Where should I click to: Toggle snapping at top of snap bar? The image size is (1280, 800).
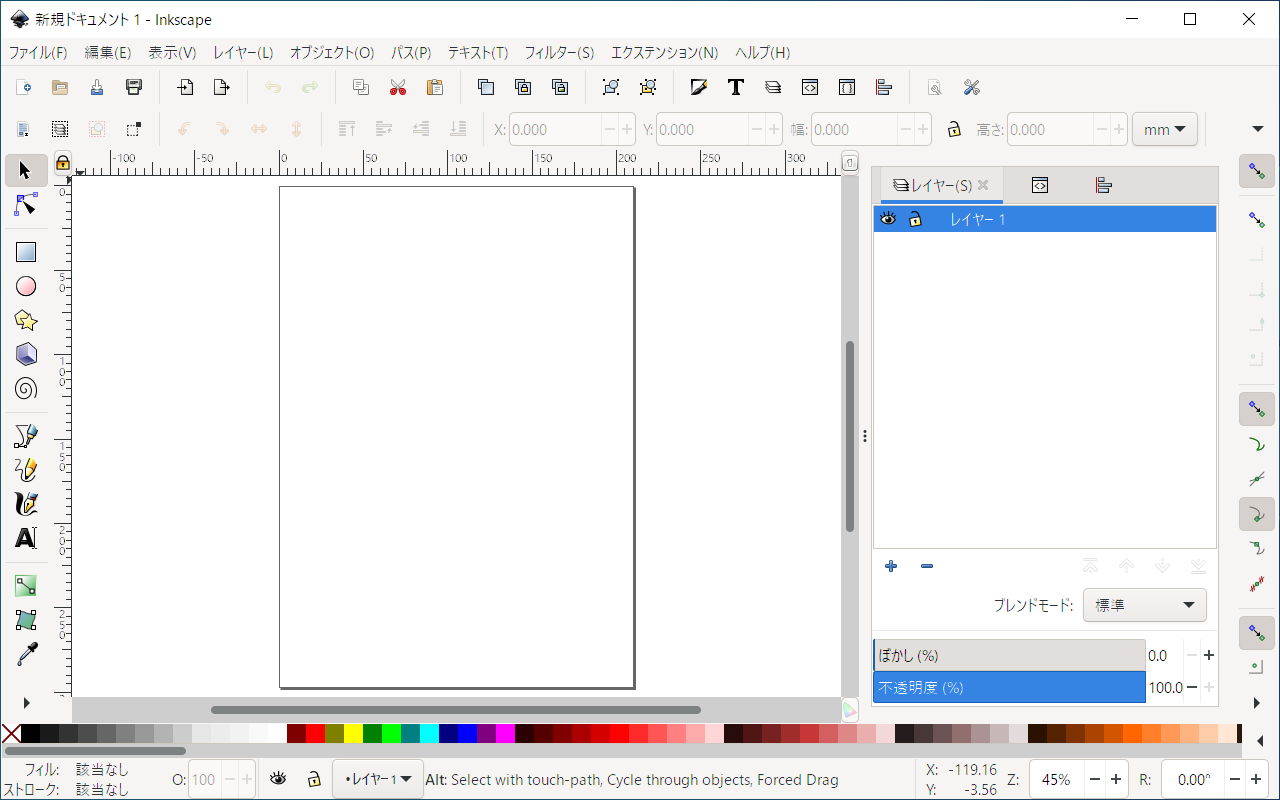click(x=1257, y=171)
